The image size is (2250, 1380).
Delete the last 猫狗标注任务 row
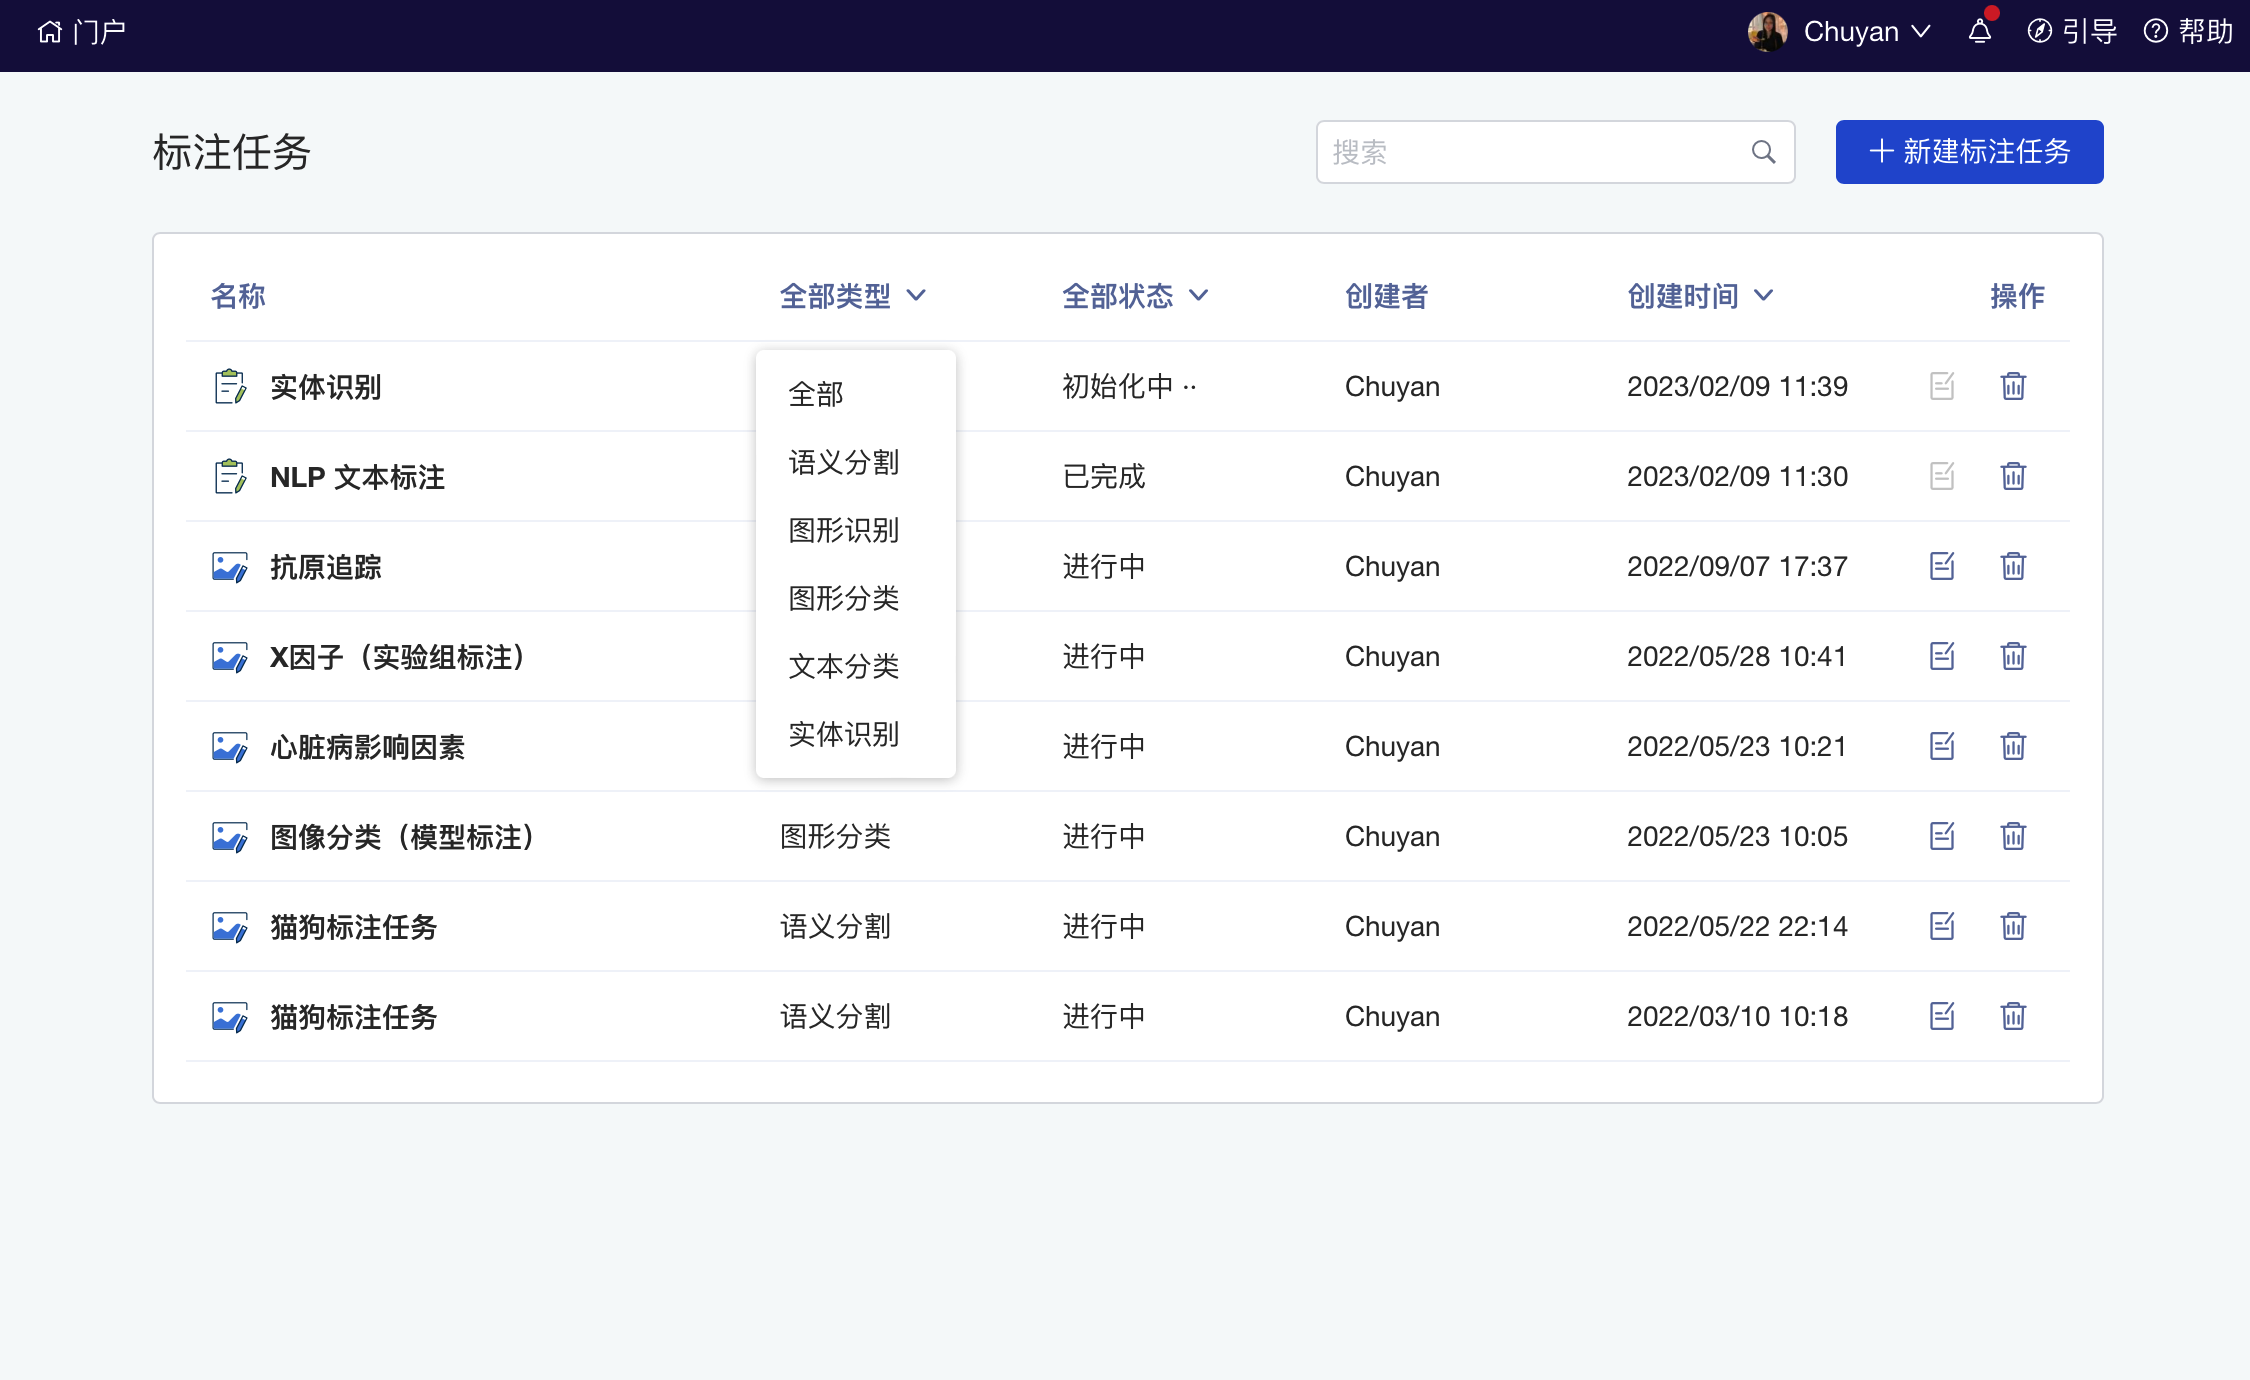2013,1016
